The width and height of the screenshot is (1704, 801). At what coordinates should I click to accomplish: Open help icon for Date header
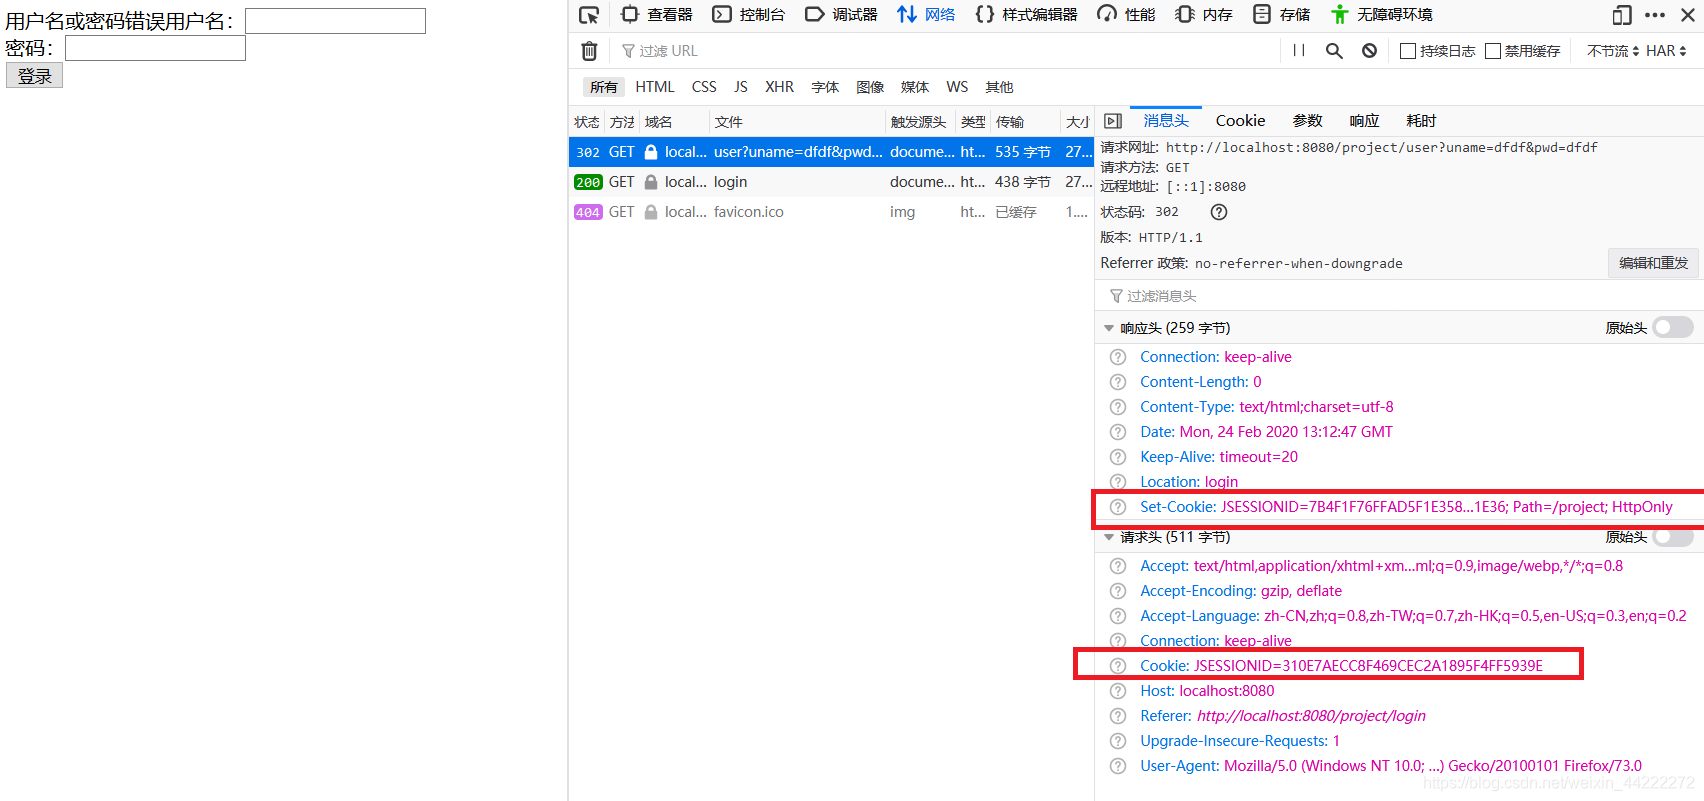tap(1118, 432)
